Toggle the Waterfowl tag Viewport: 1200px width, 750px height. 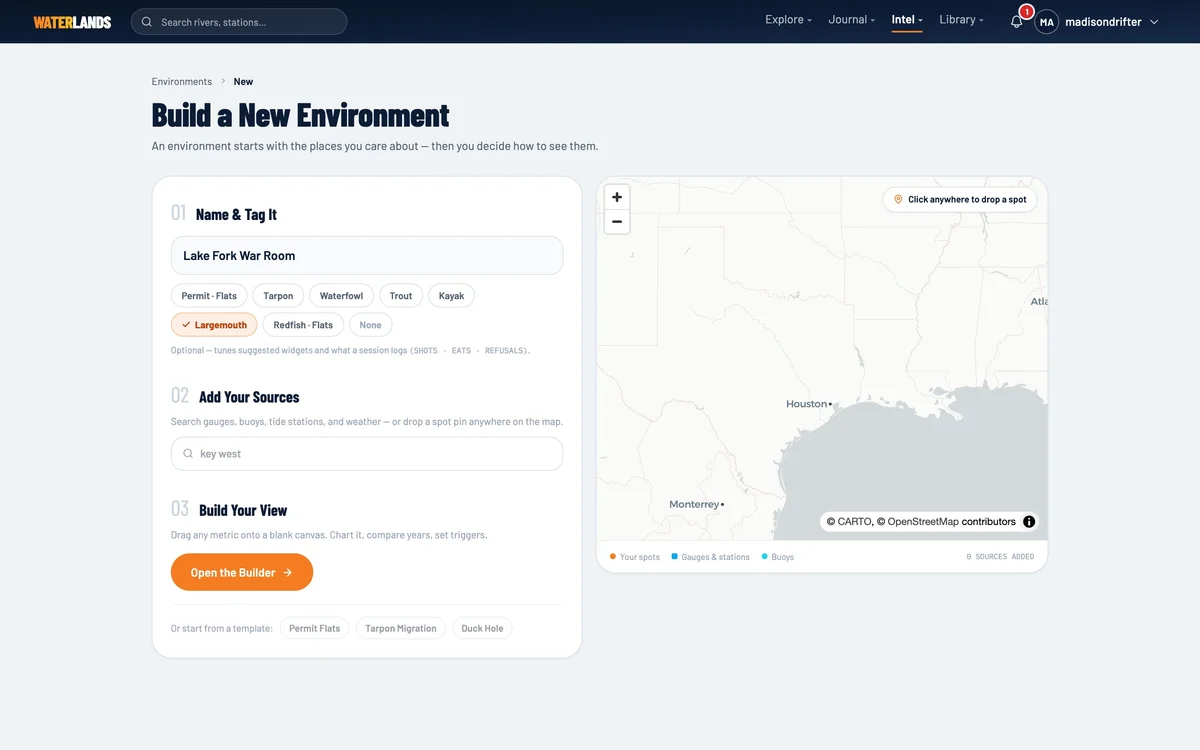(x=341, y=296)
